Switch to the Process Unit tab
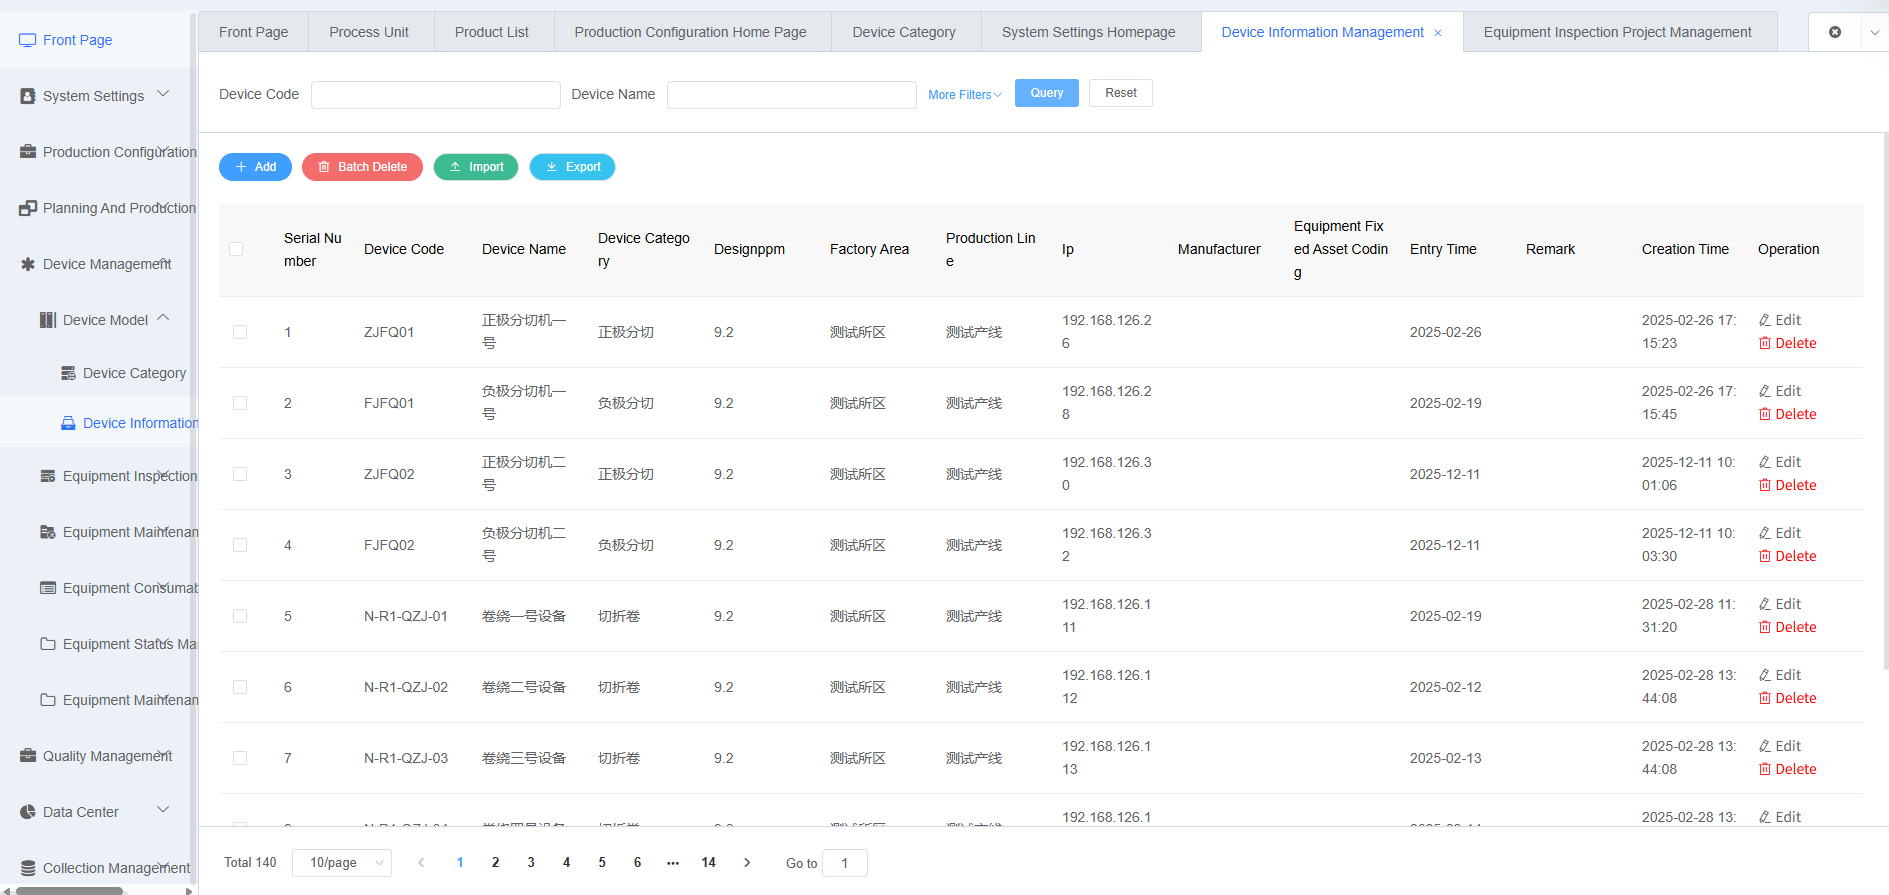 coord(369,32)
